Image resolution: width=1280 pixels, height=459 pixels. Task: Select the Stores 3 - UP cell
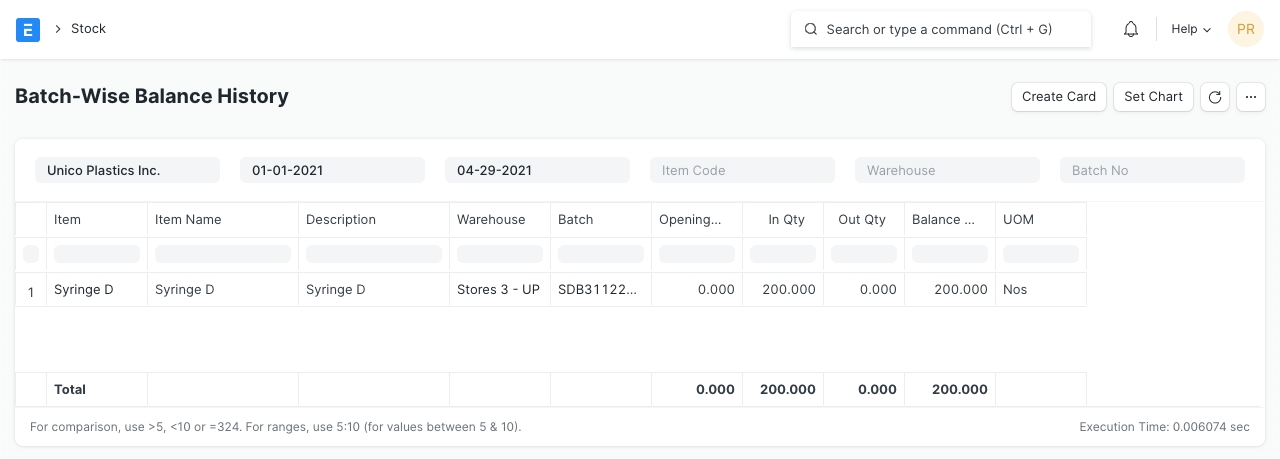click(498, 289)
